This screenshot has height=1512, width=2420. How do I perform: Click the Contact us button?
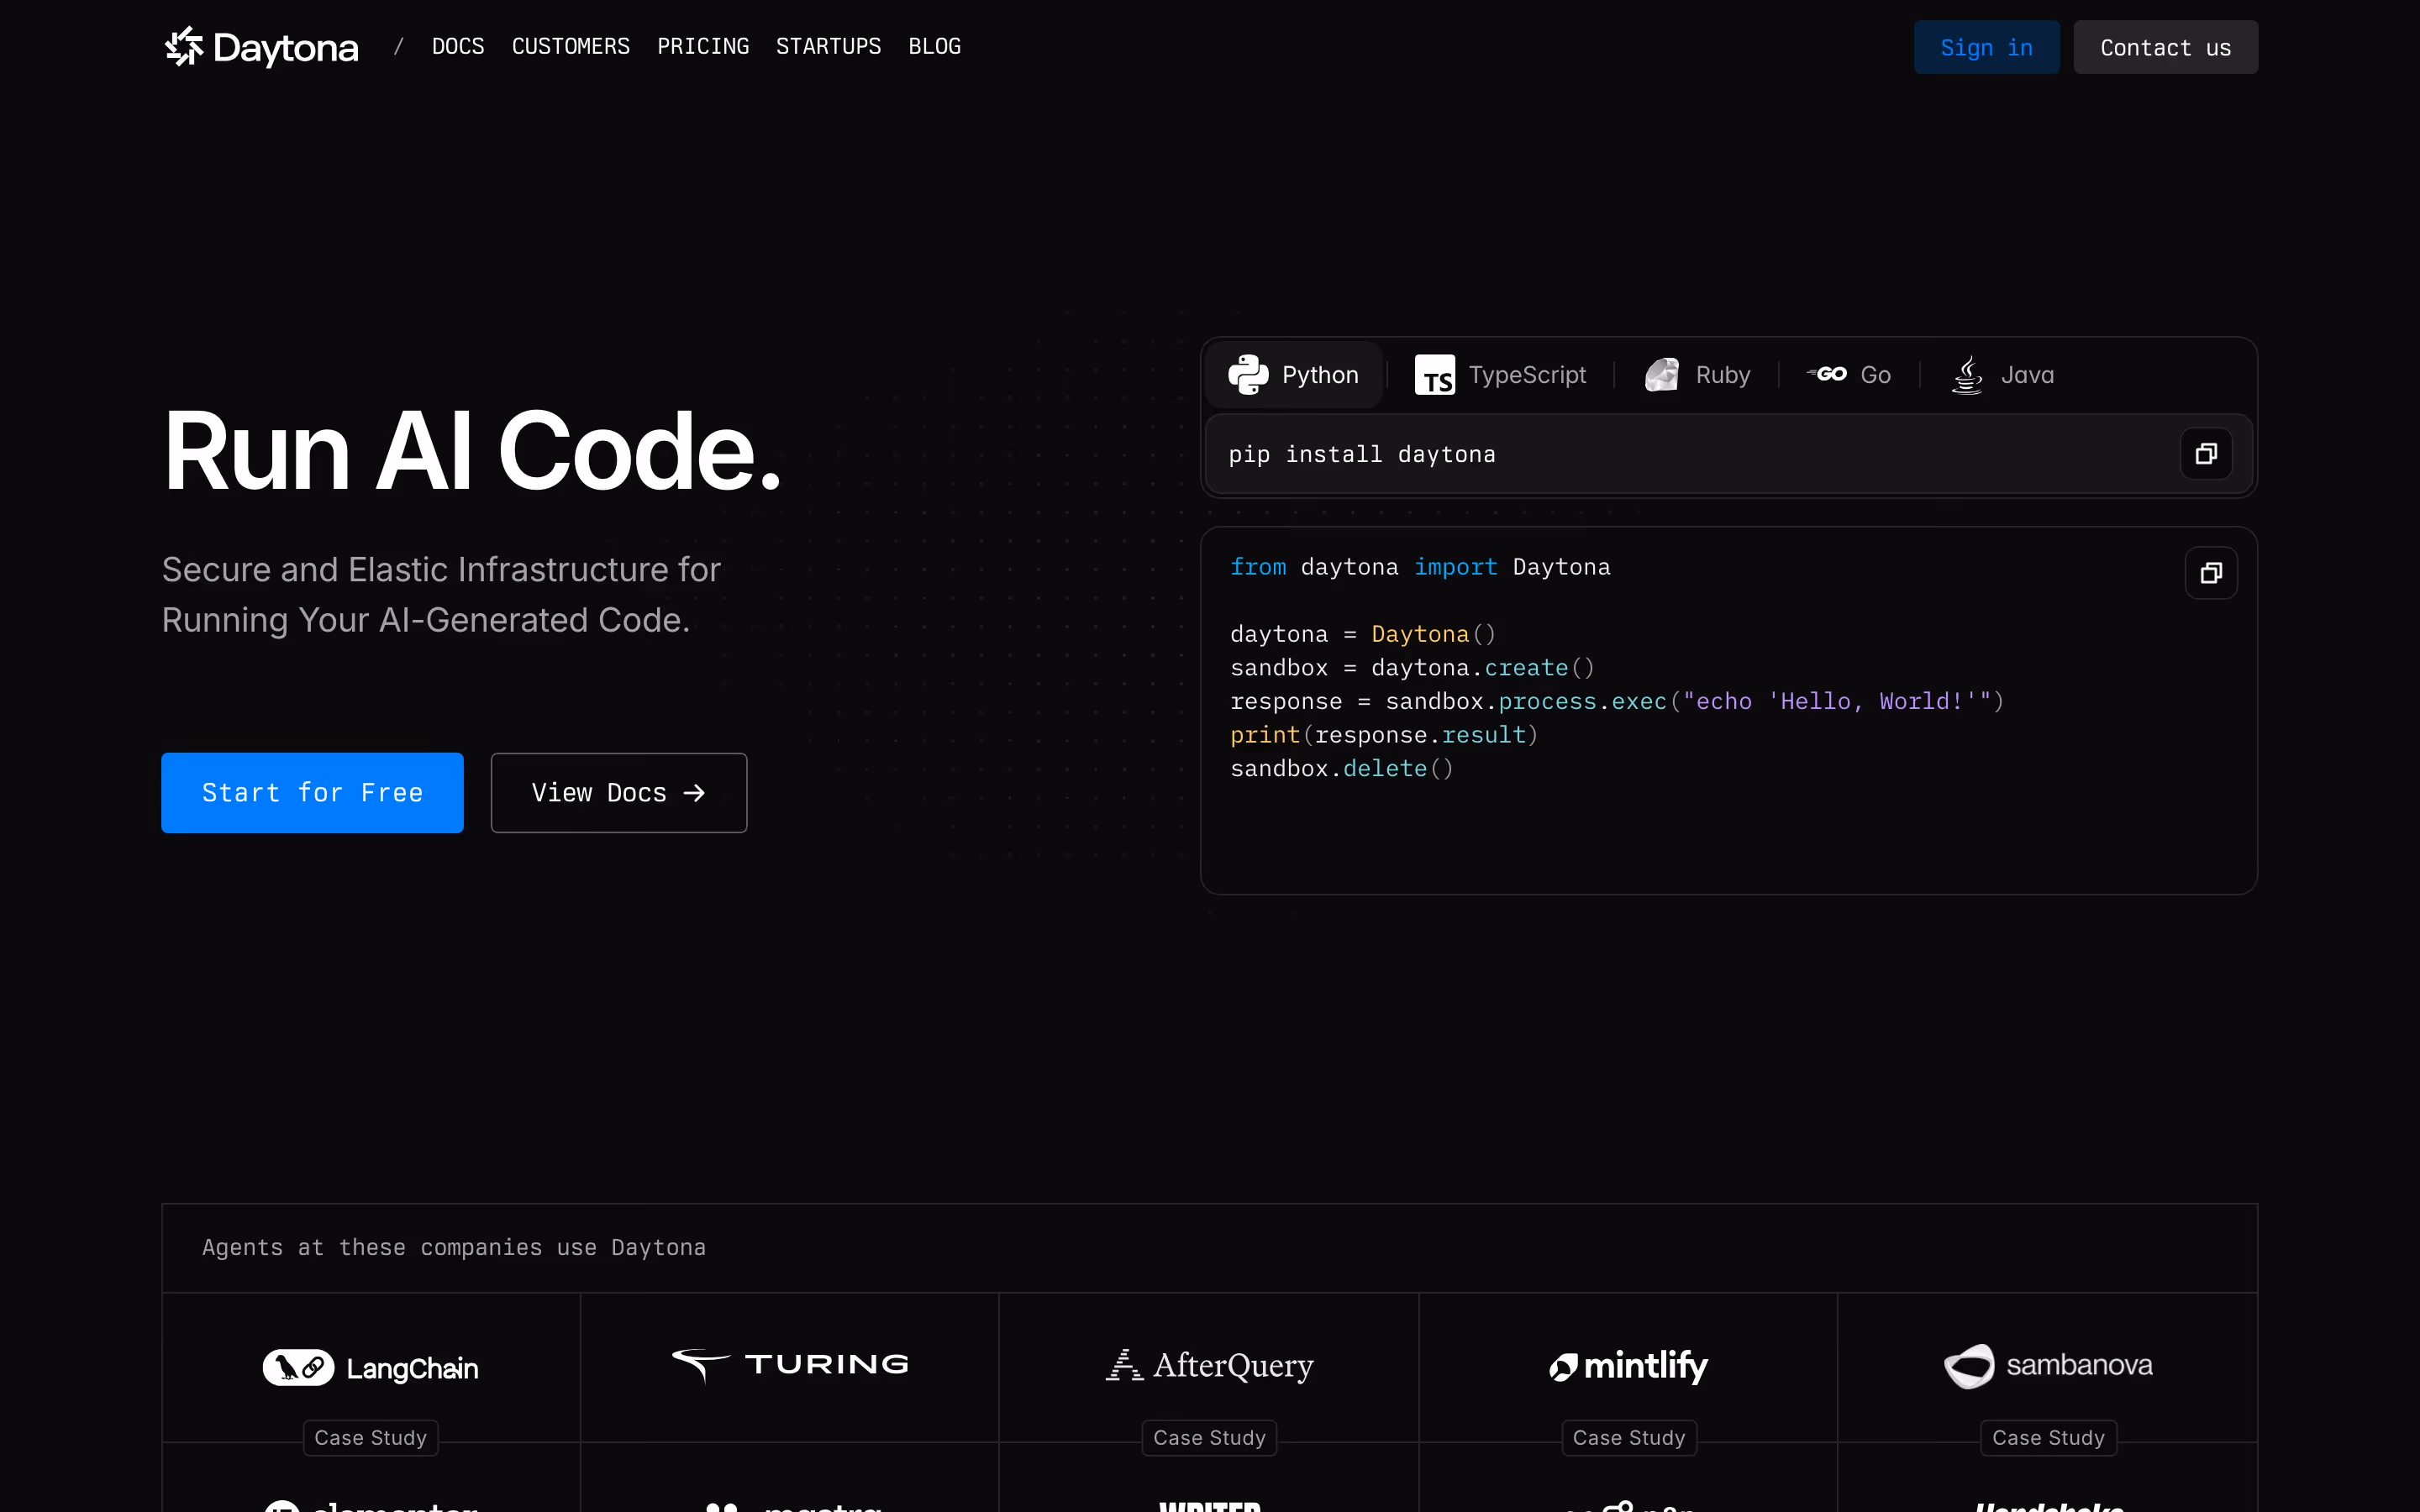pos(2165,47)
